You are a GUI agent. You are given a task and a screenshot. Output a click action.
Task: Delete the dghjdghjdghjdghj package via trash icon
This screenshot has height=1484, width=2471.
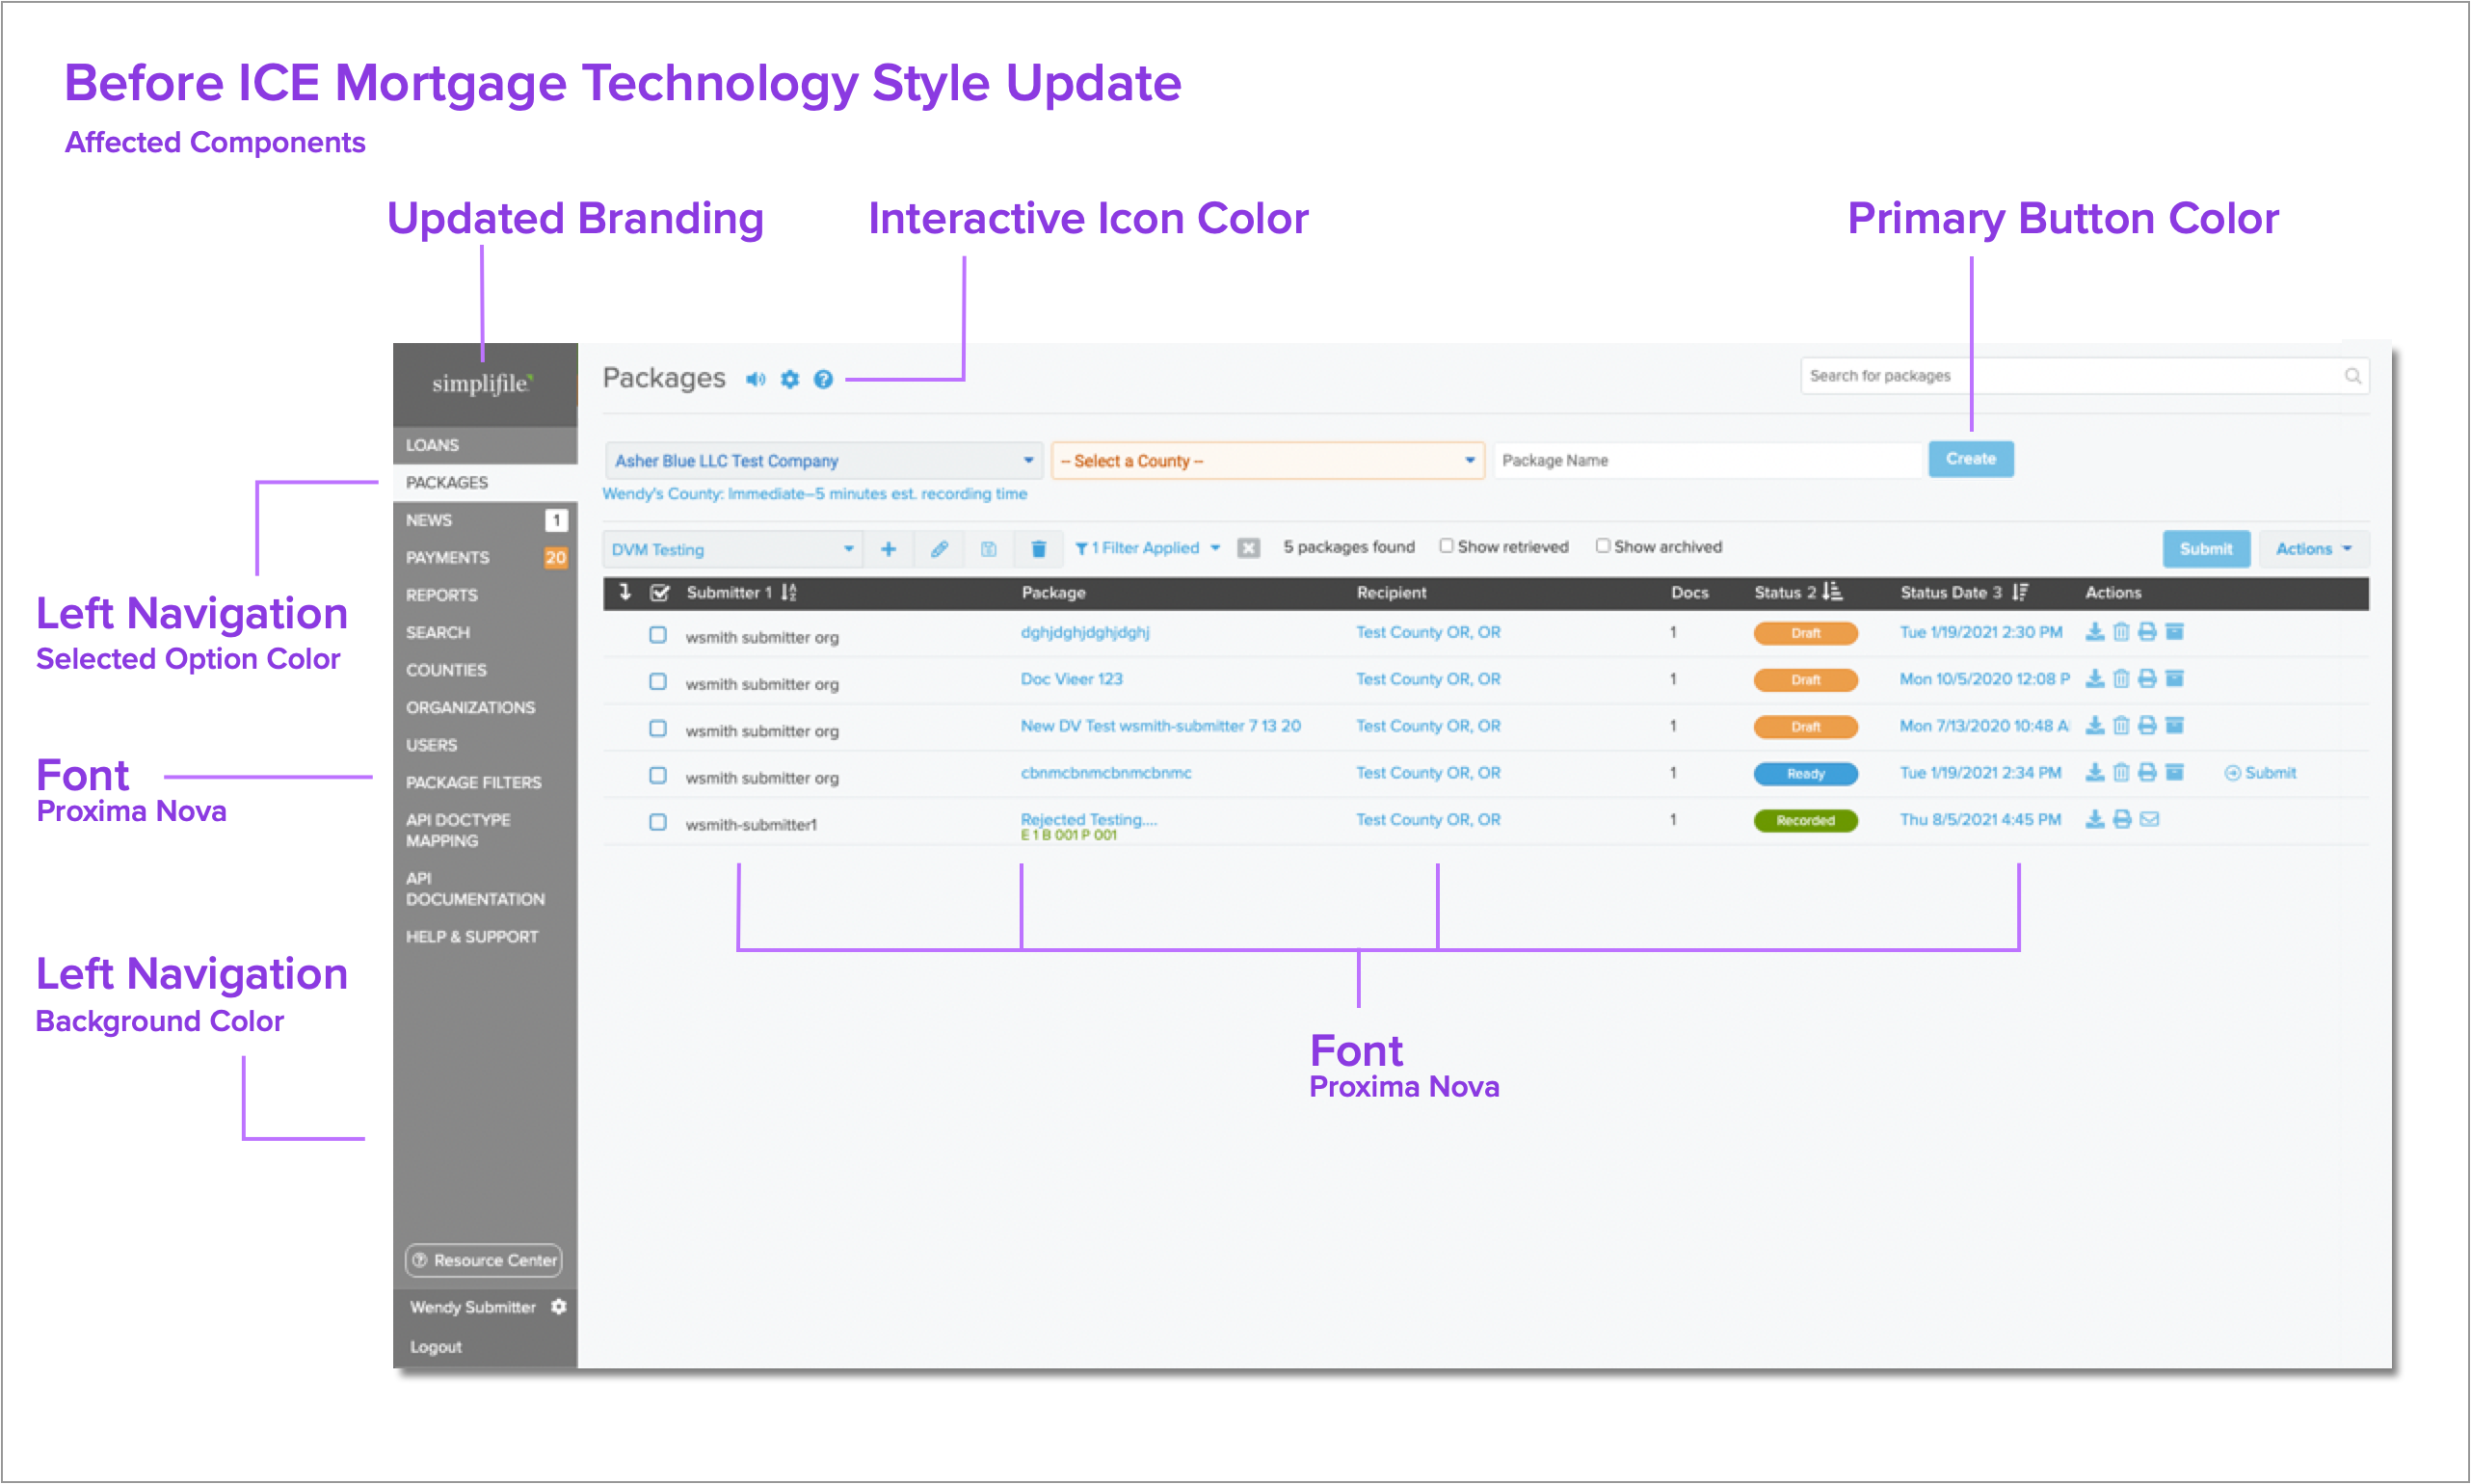coord(2121,632)
